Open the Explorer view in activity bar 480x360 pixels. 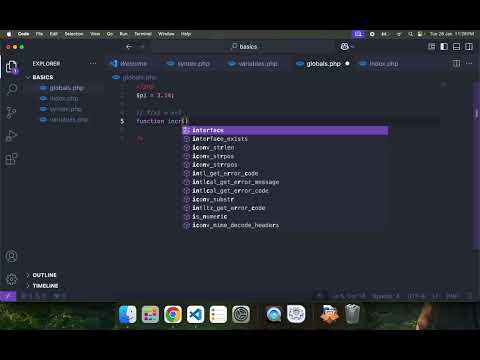(x=12, y=67)
